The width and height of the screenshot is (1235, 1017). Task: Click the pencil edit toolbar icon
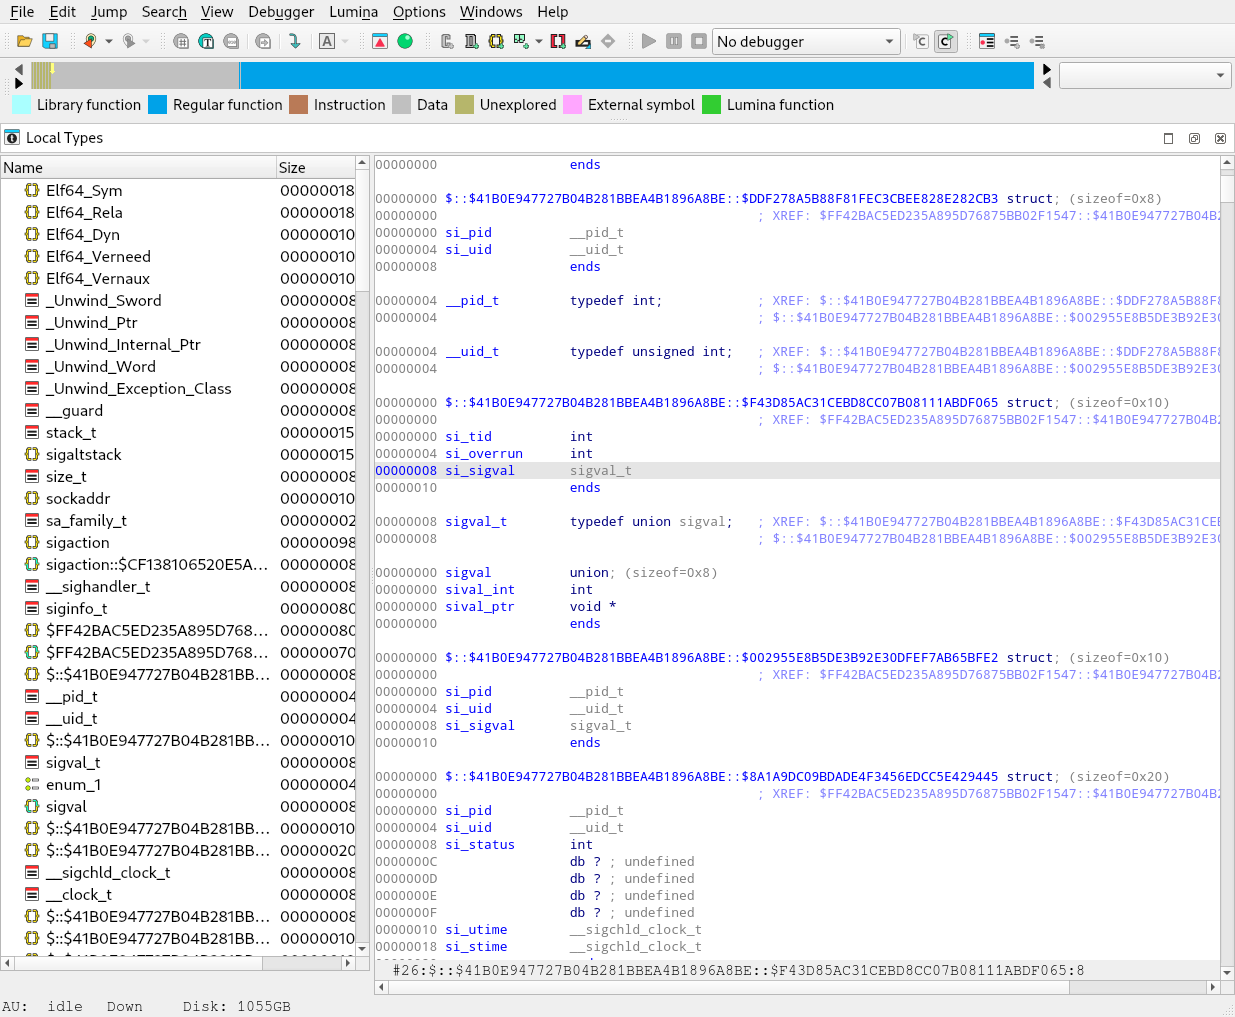click(583, 41)
